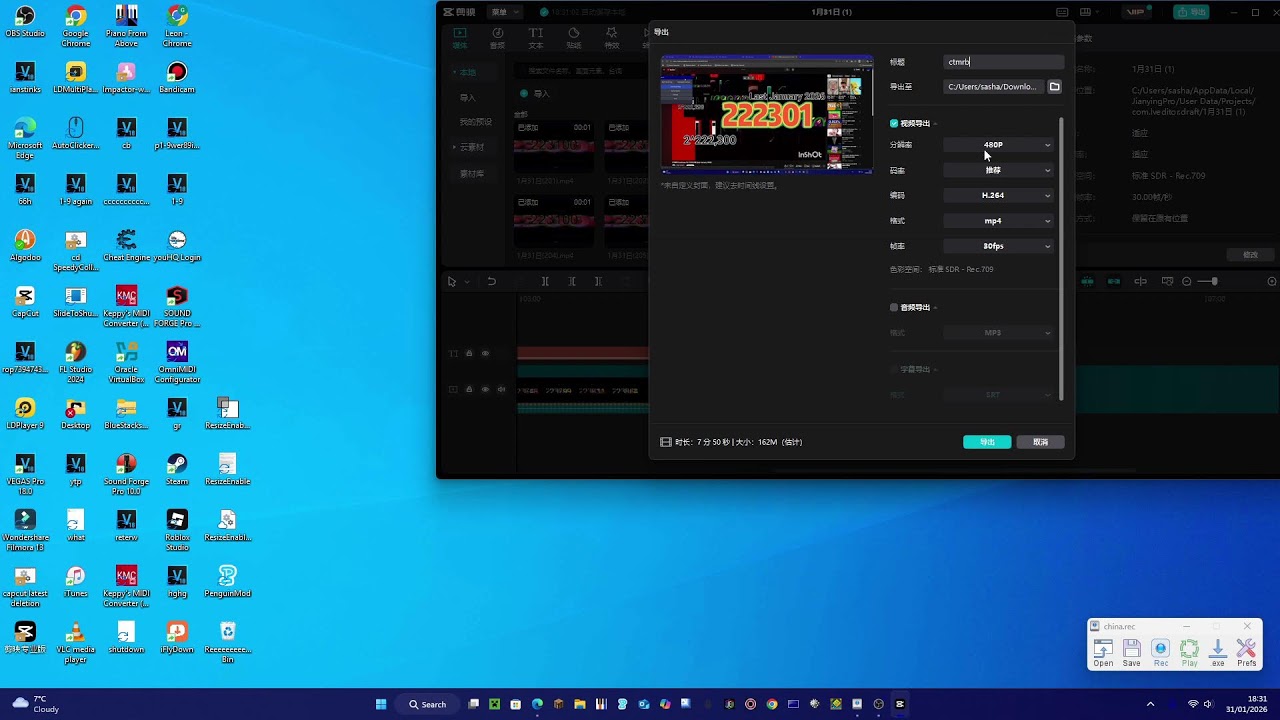The height and width of the screenshot is (720, 1280).
Task: Click the export cover preview thumbnail
Action: click(x=767, y=115)
